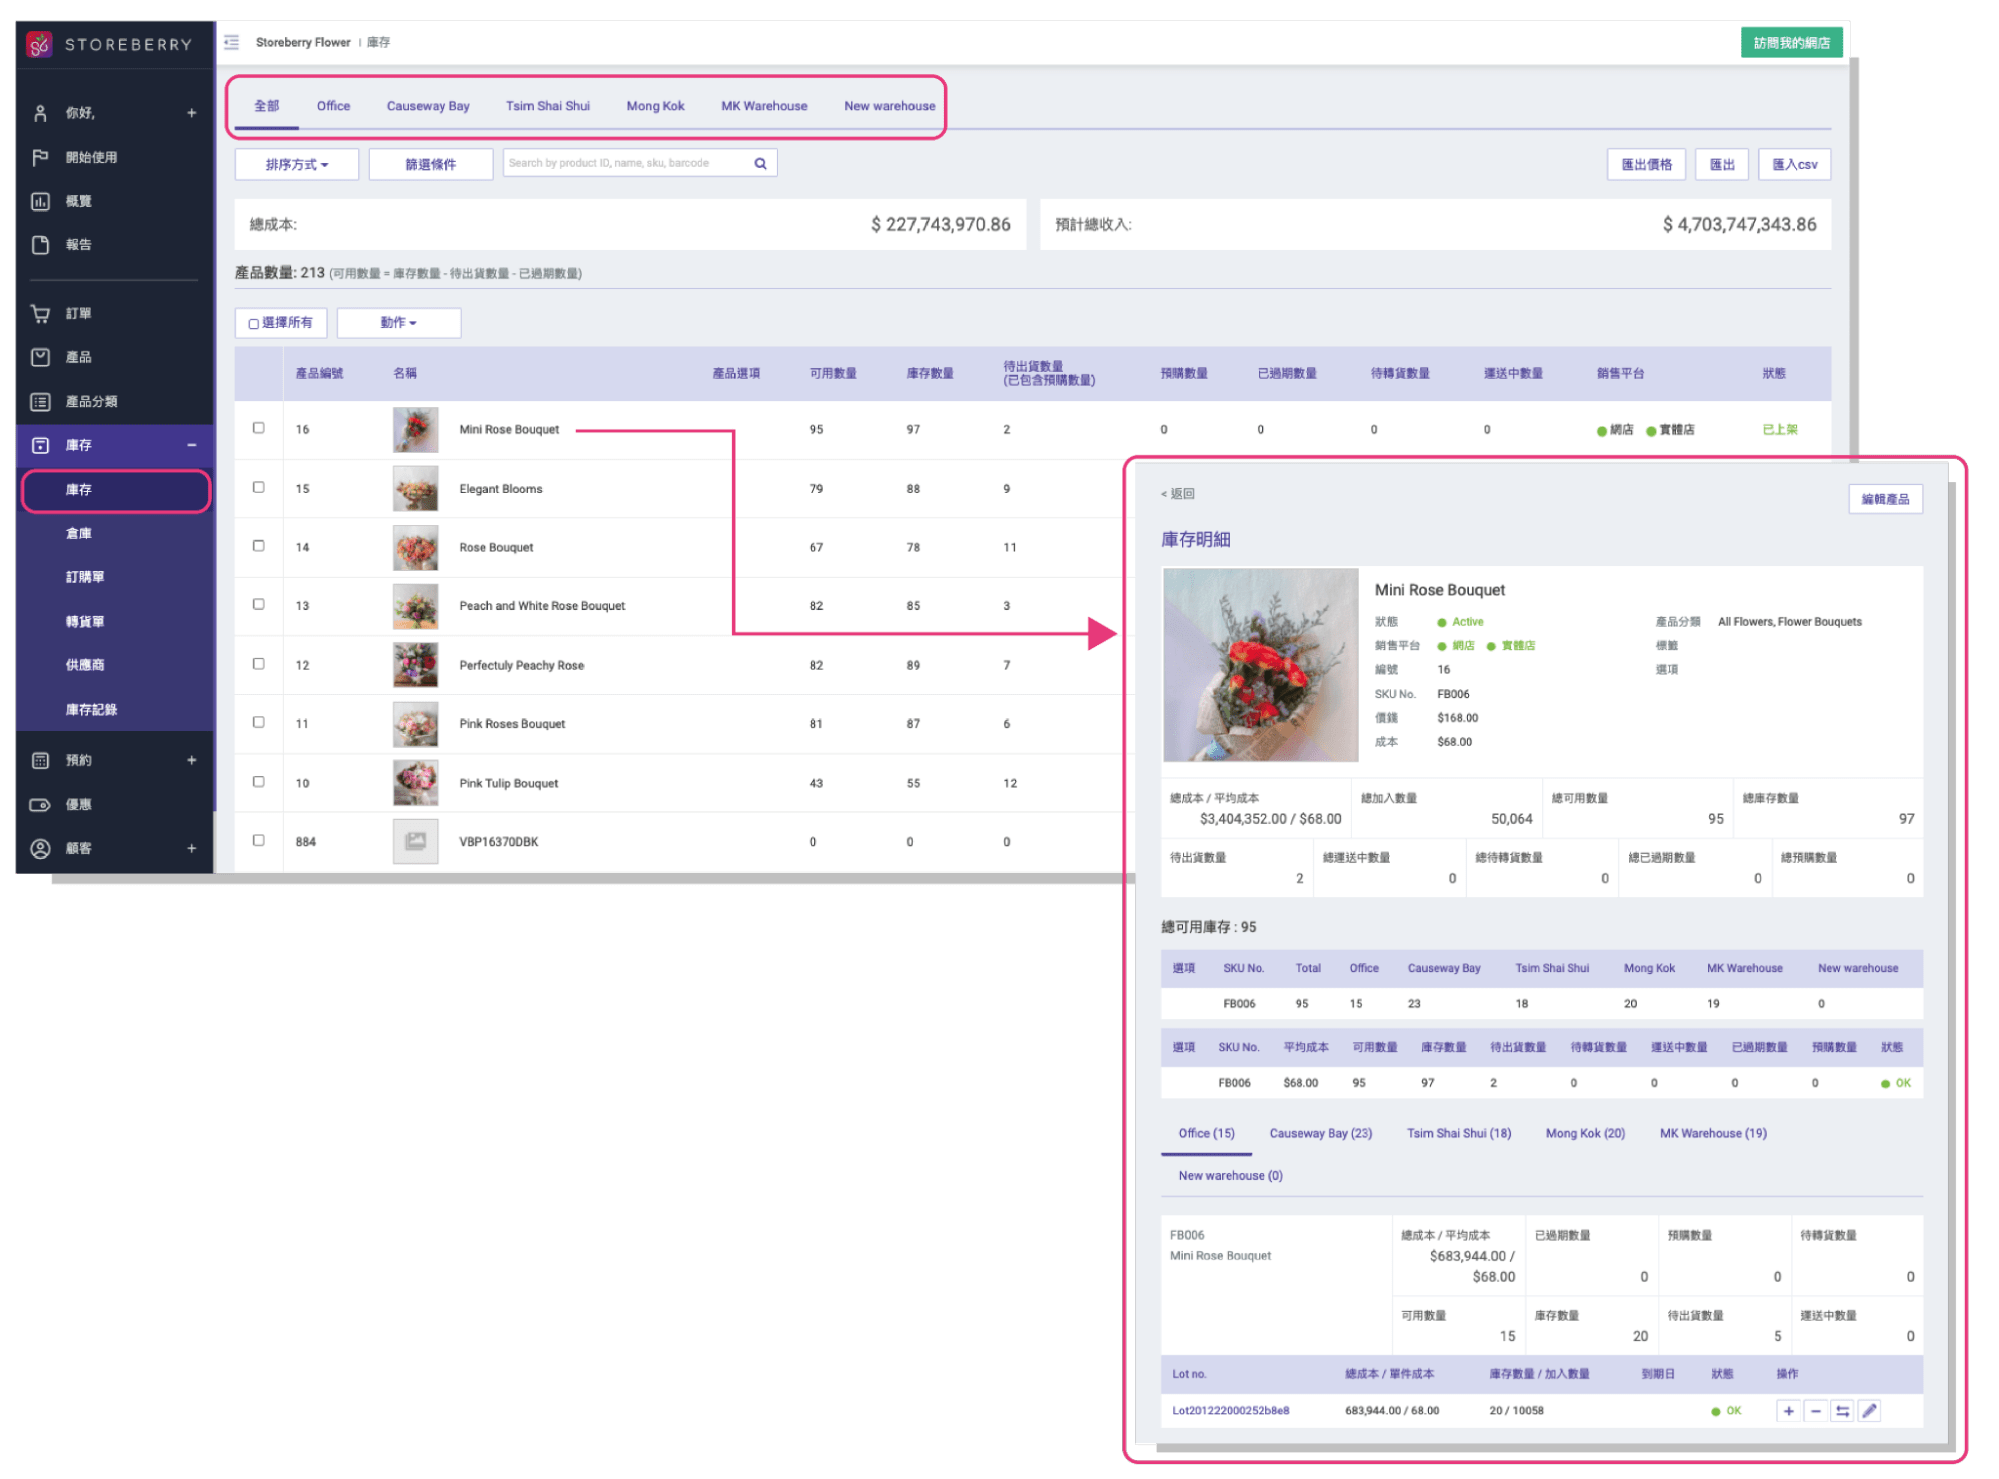
Task: Open the Products box icon
Action: [40, 357]
